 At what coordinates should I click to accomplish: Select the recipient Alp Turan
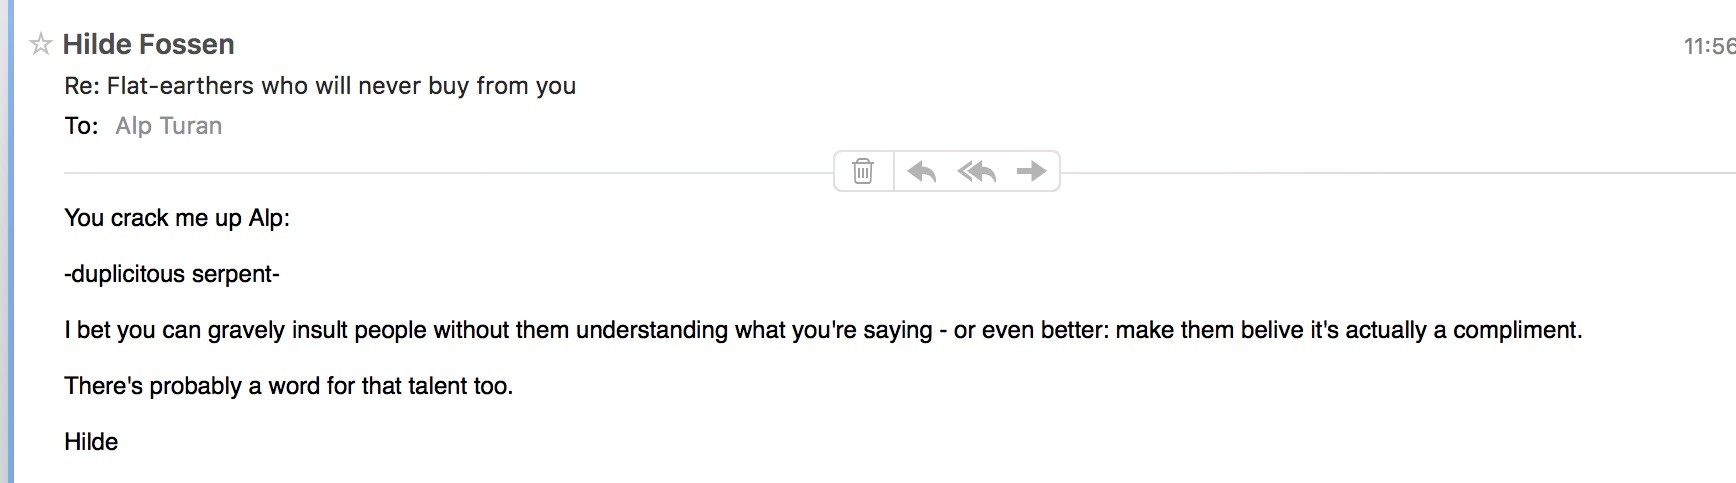coord(168,126)
